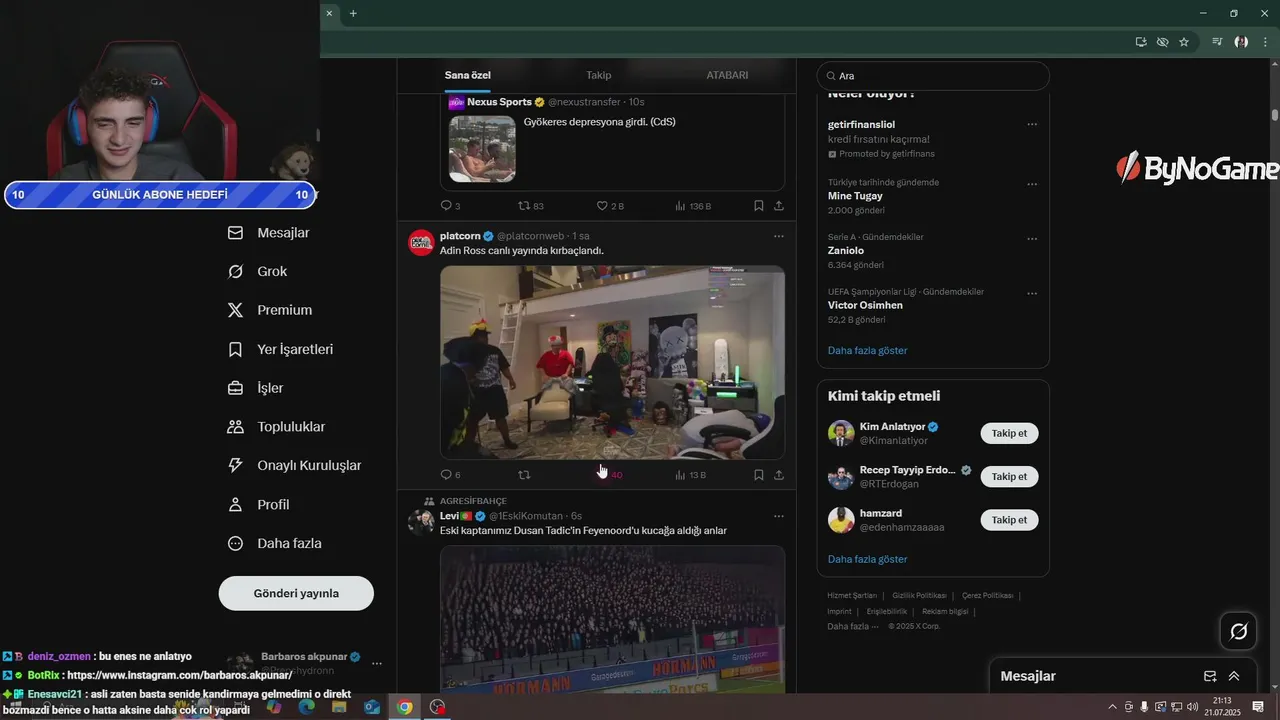
Task: Switch to Sana özel tab
Action: pos(468,75)
